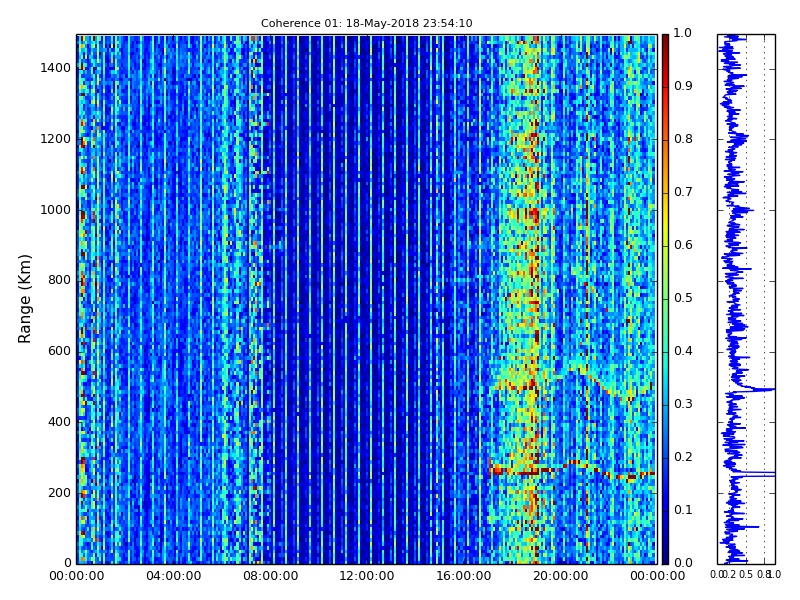Click the colorbar 0.4 label

(683, 351)
